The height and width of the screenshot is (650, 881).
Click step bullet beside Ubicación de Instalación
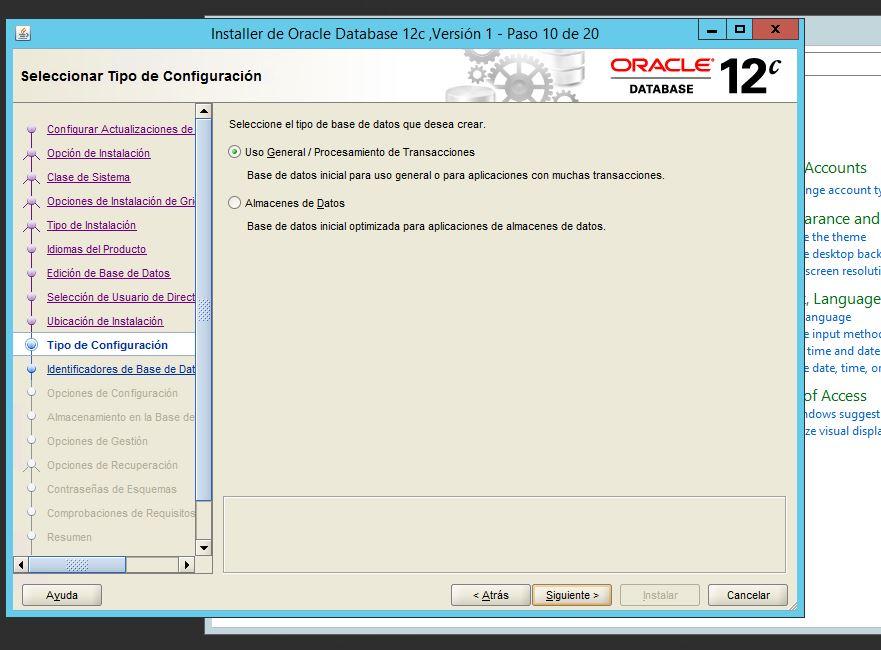click(31, 321)
